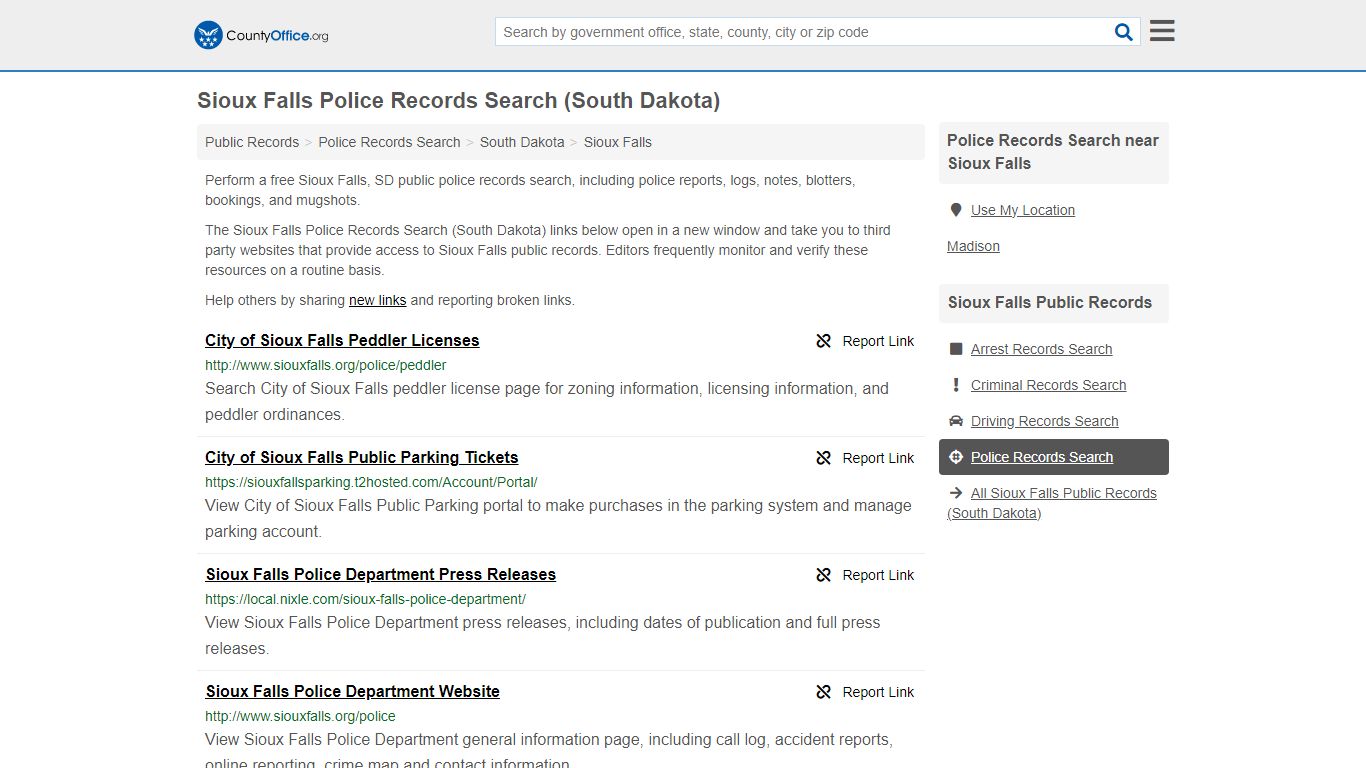1366x768 pixels.
Task: Open Sioux Falls Police Department Press Releases
Action: pyautogui.click(x=381, y=574)
